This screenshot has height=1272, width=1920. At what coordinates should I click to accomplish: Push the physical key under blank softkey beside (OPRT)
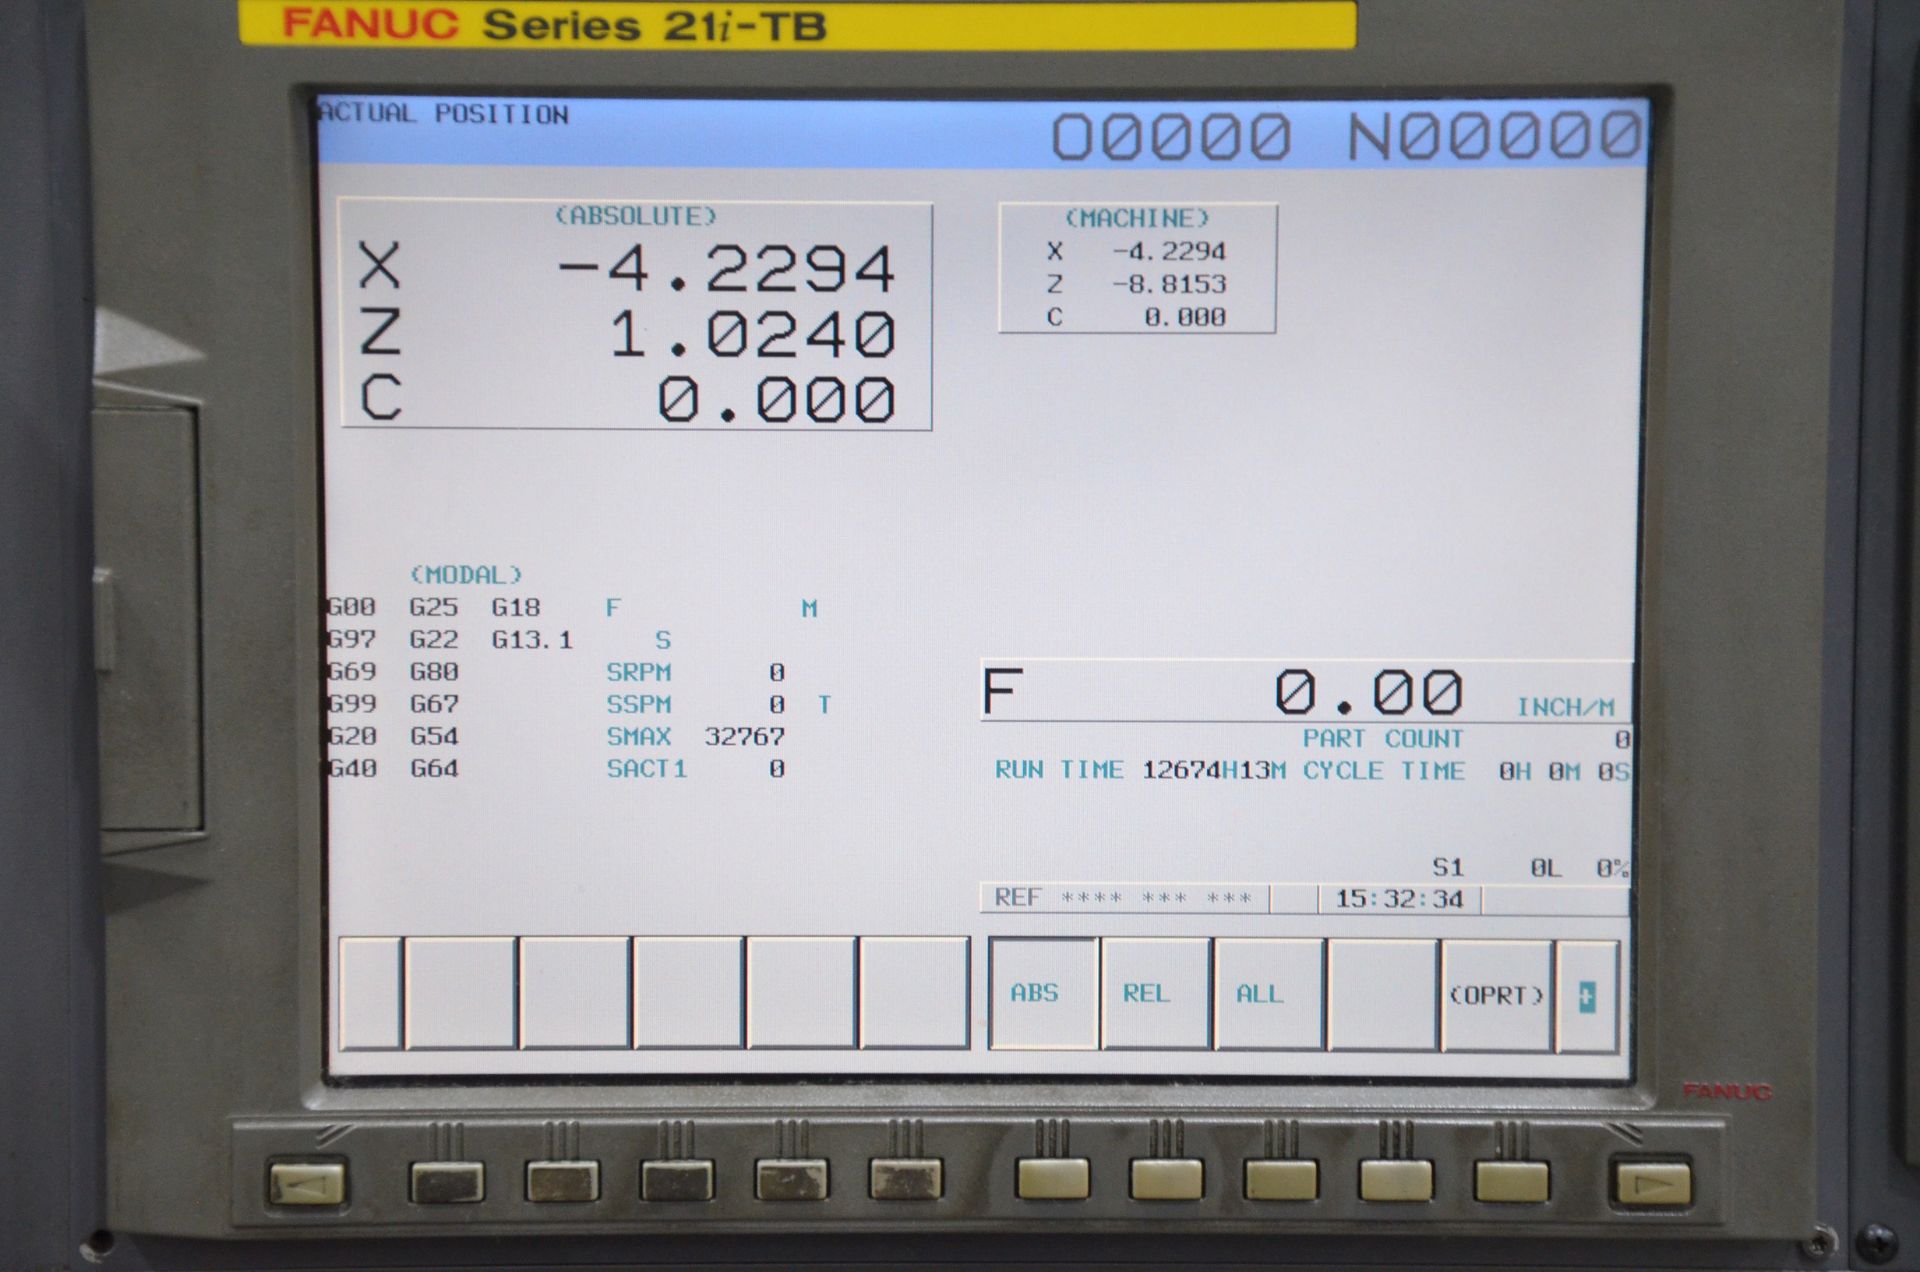1396,1179
